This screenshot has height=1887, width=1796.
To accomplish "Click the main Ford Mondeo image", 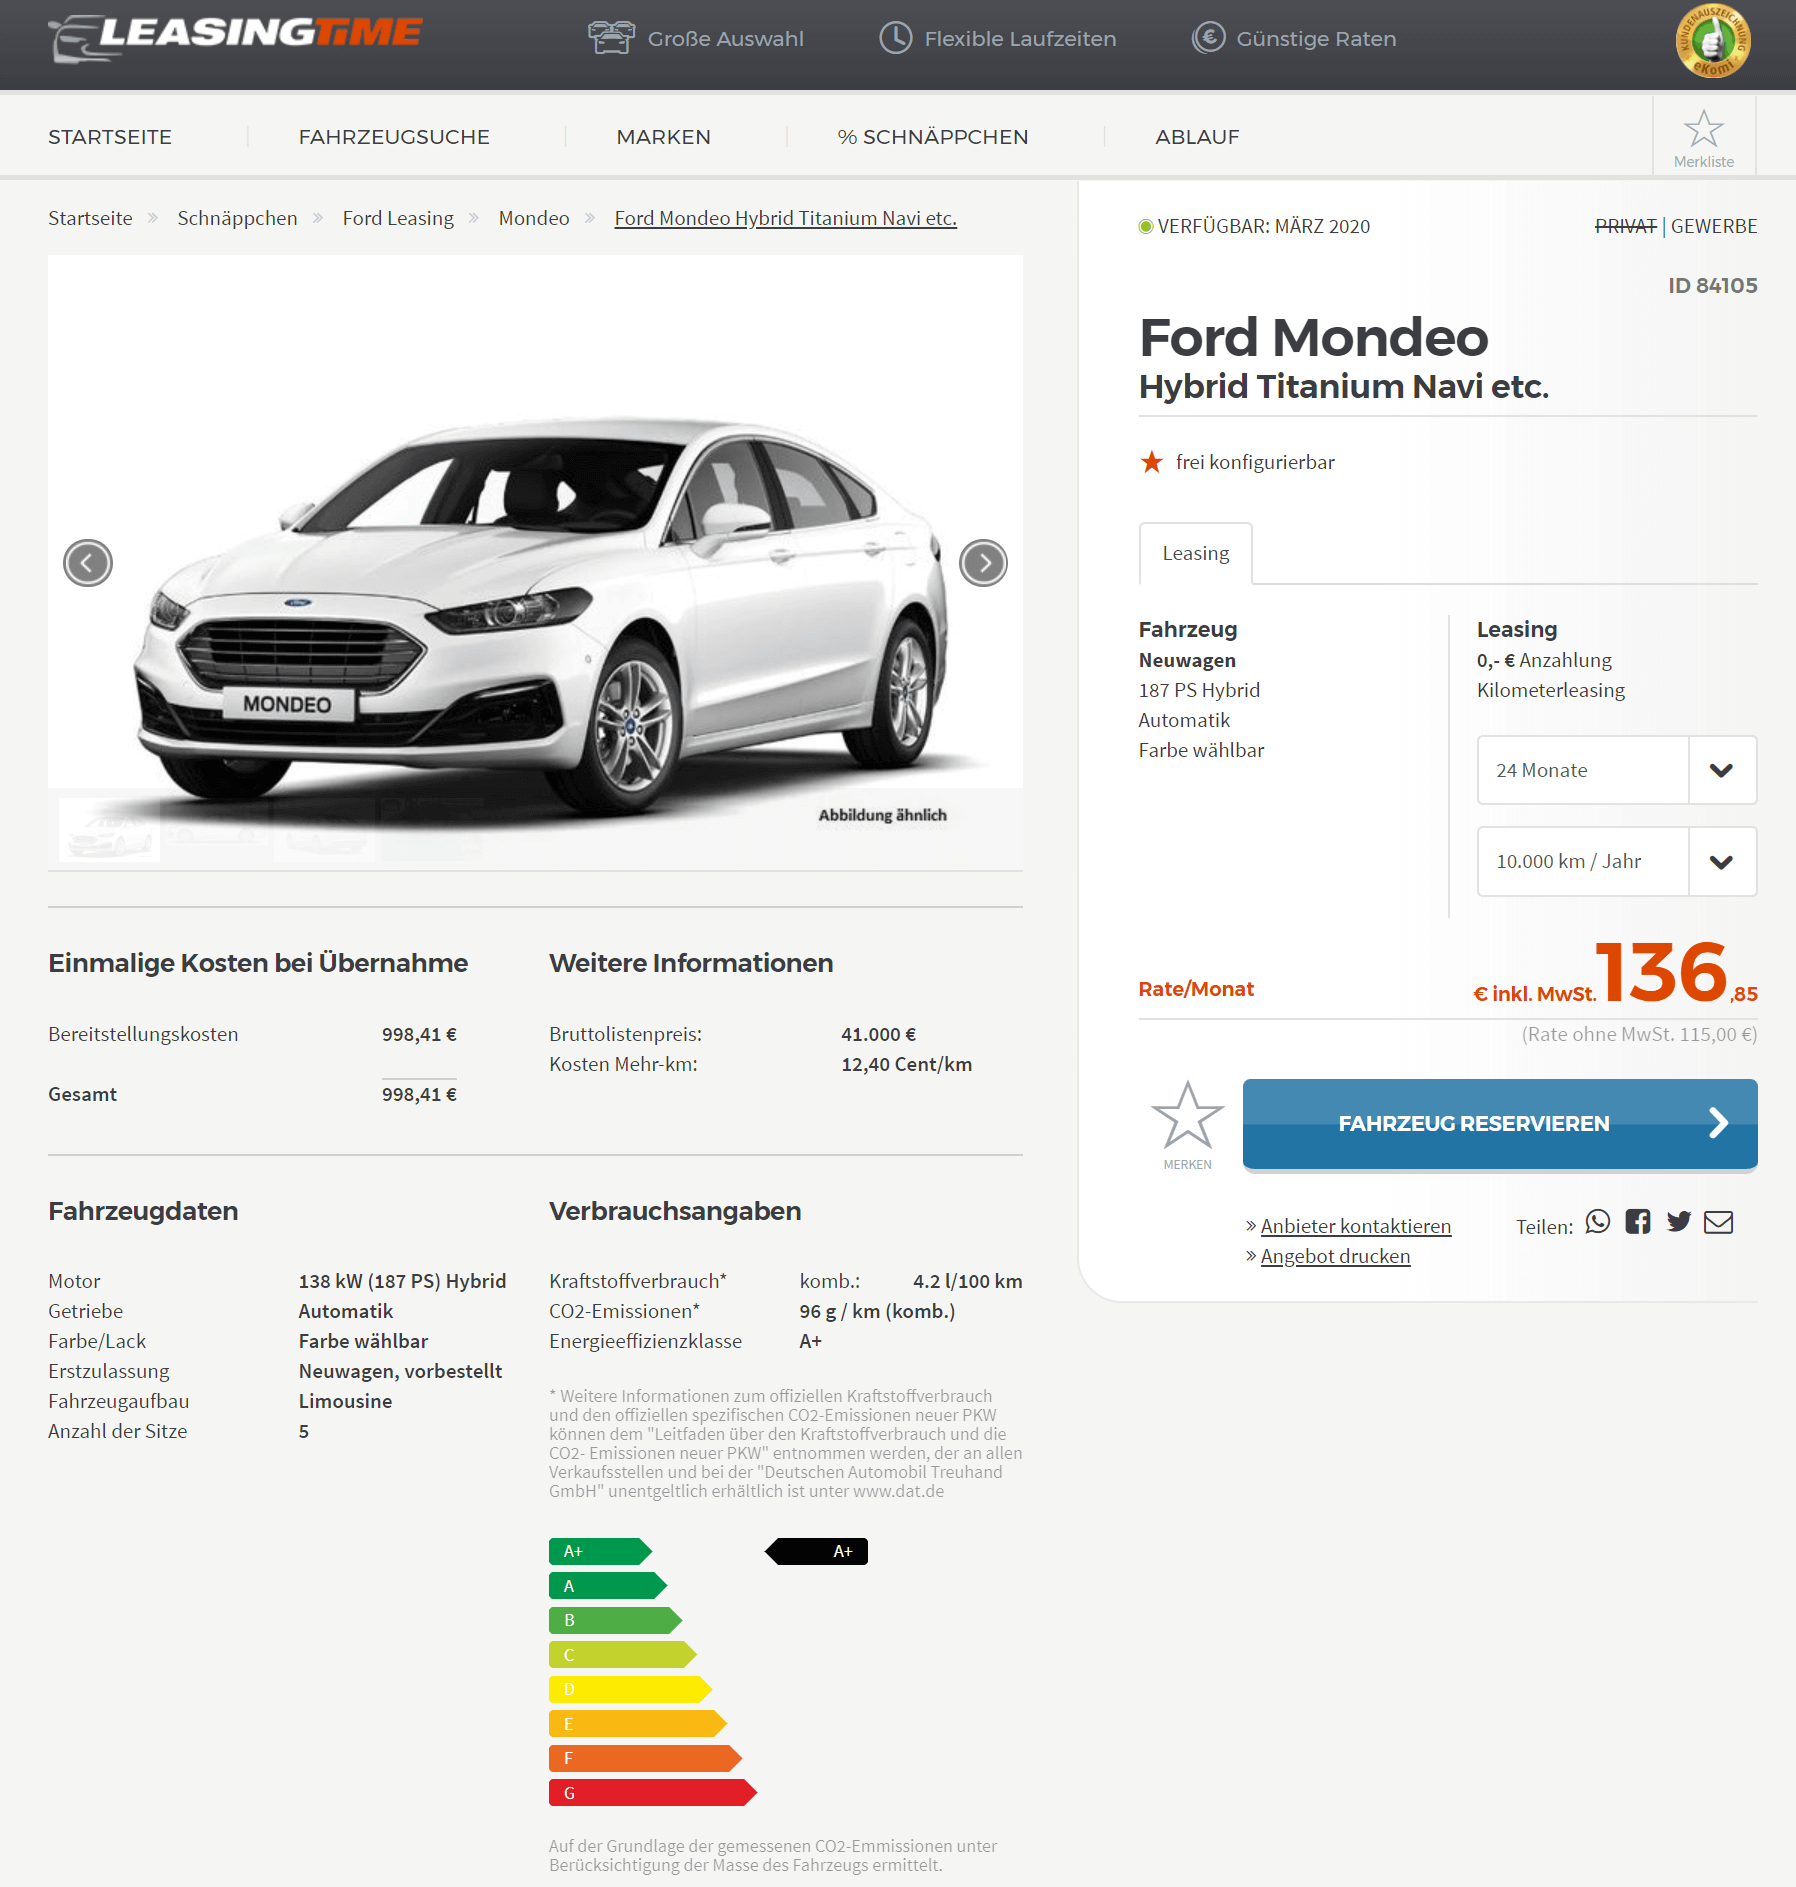I will (535, 562).
